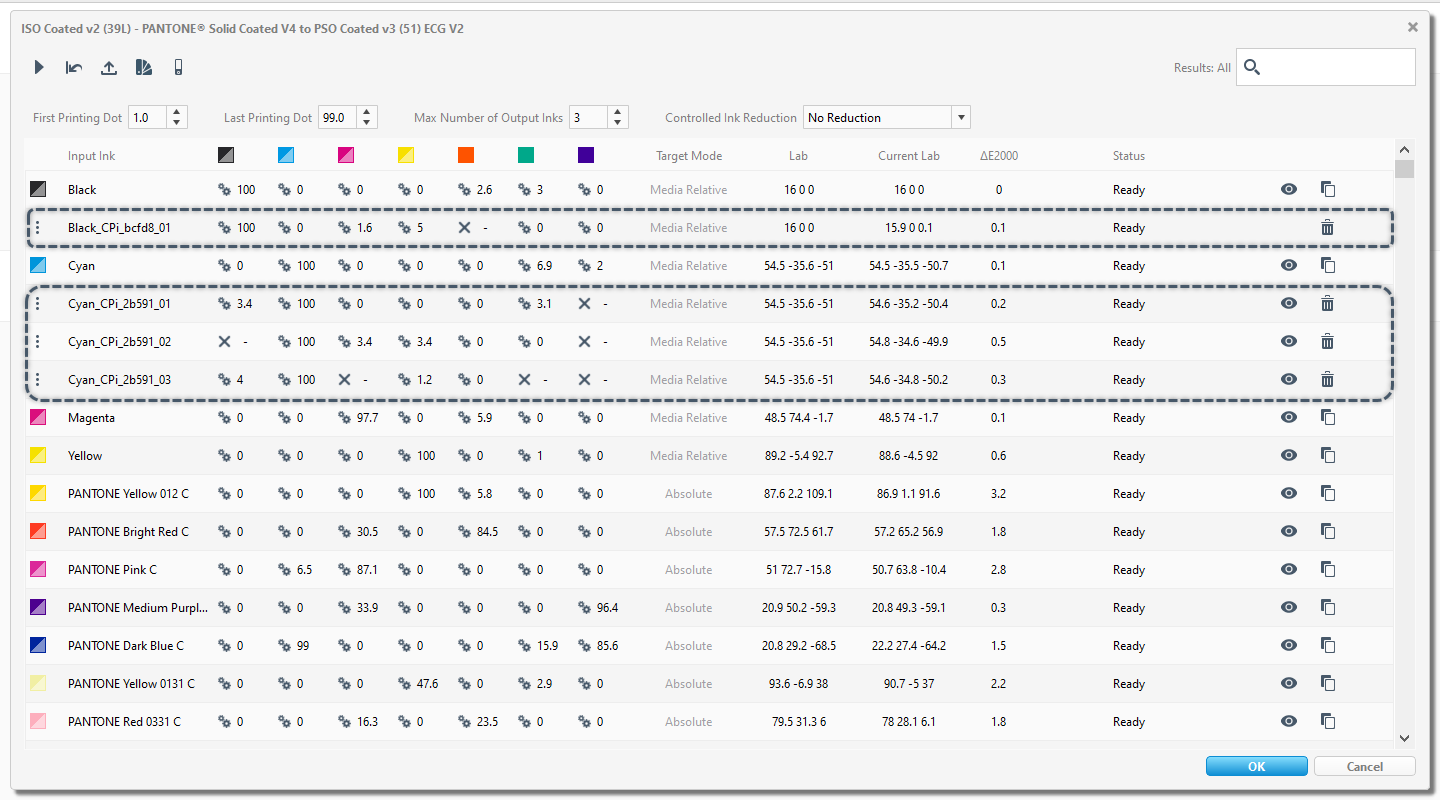Image resolution: width=1440 pixels, height=800 pixels.
Task: Click the orange channel header icon
Action: tap(466, 155)
